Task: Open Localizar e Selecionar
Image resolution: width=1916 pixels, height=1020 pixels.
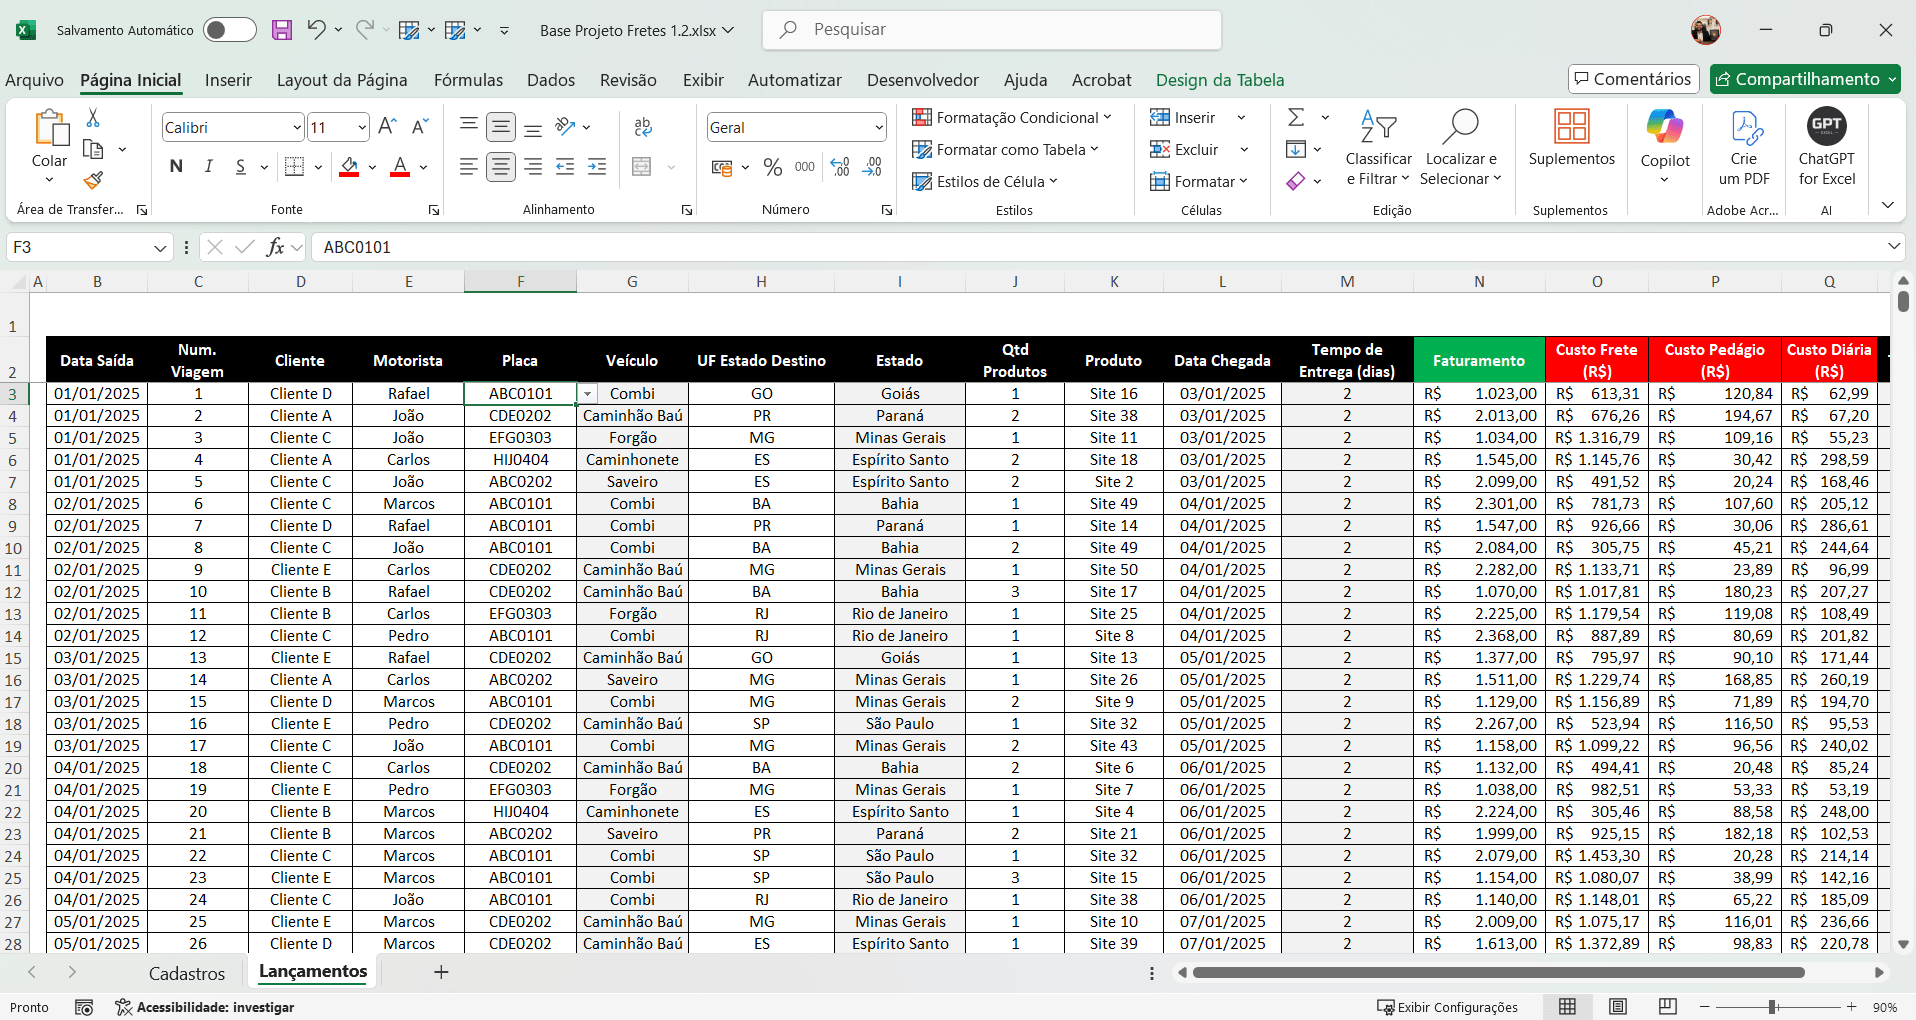Action: tap(1461, 148)
